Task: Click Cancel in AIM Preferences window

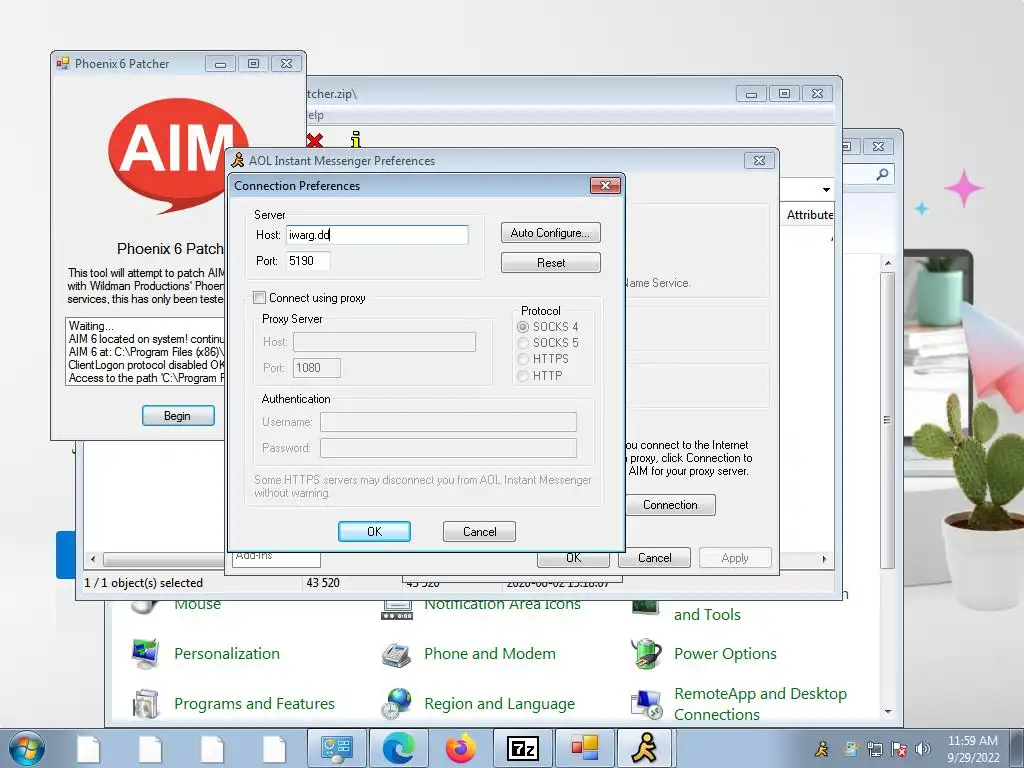Action: pyautogui.click(x=654, y=558)
